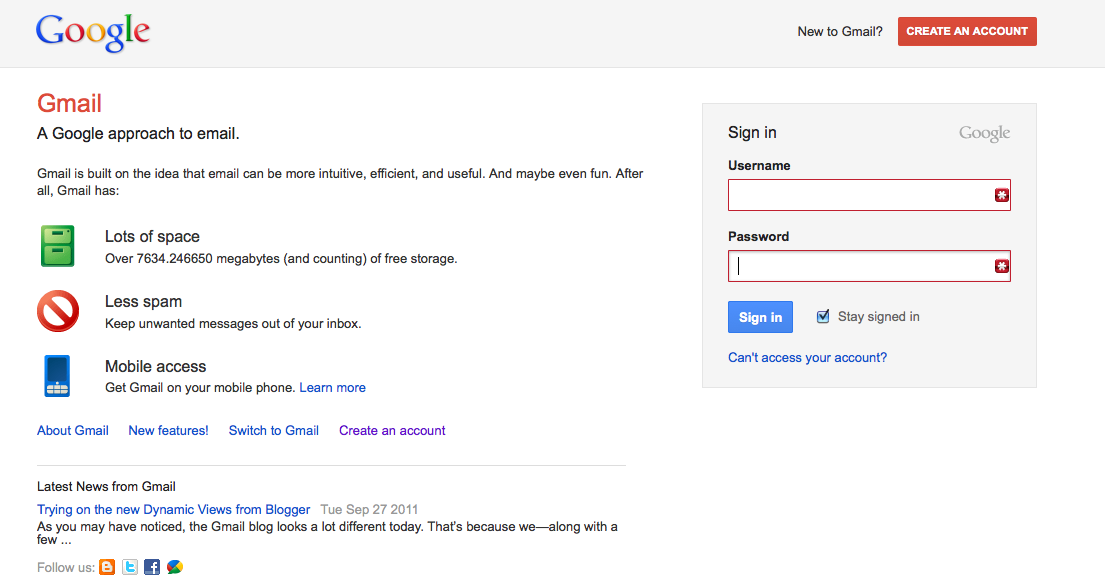This screenshot has width=1105, height=581.
Task: Open the purple Create an account link
Action: click(x=392, y=431)
